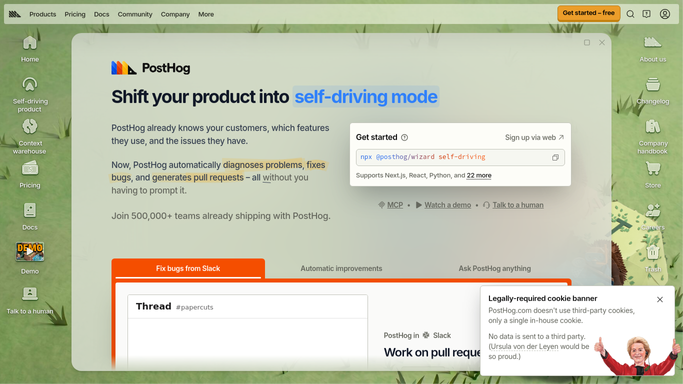Open the Home desktop icon
This screenshot has height=384, width=683.
[x=30, y=49]
